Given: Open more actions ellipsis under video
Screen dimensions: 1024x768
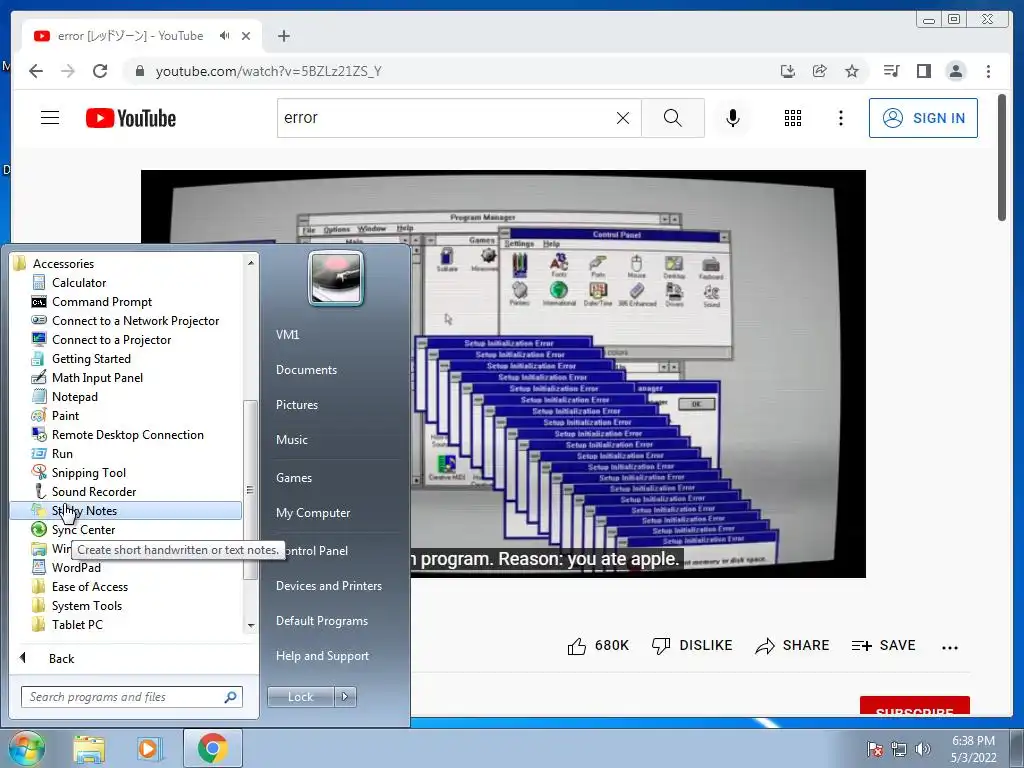Looking at the screenshot, I should point(950,647).
